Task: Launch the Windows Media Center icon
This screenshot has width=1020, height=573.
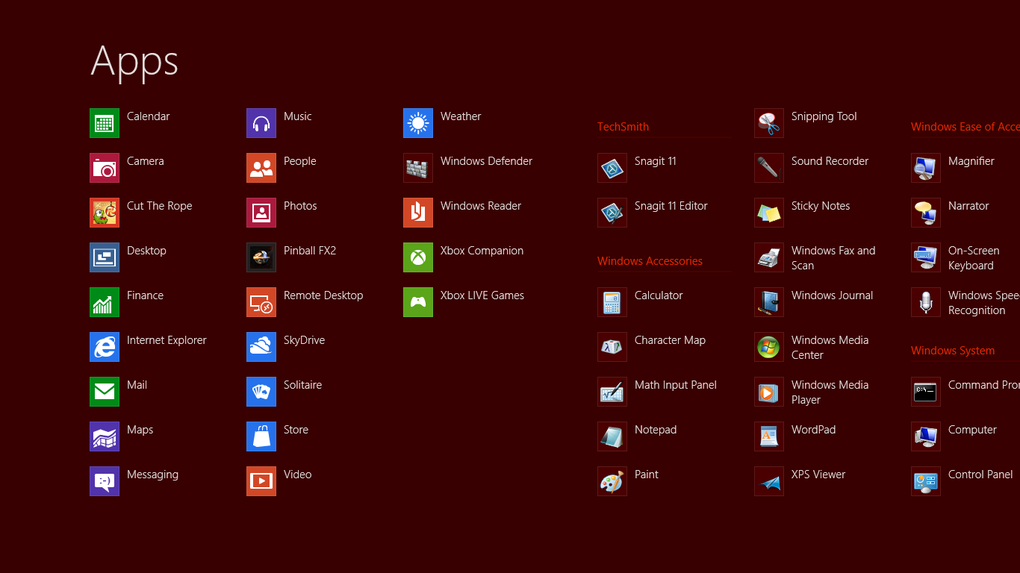Action: pos(769,347)
